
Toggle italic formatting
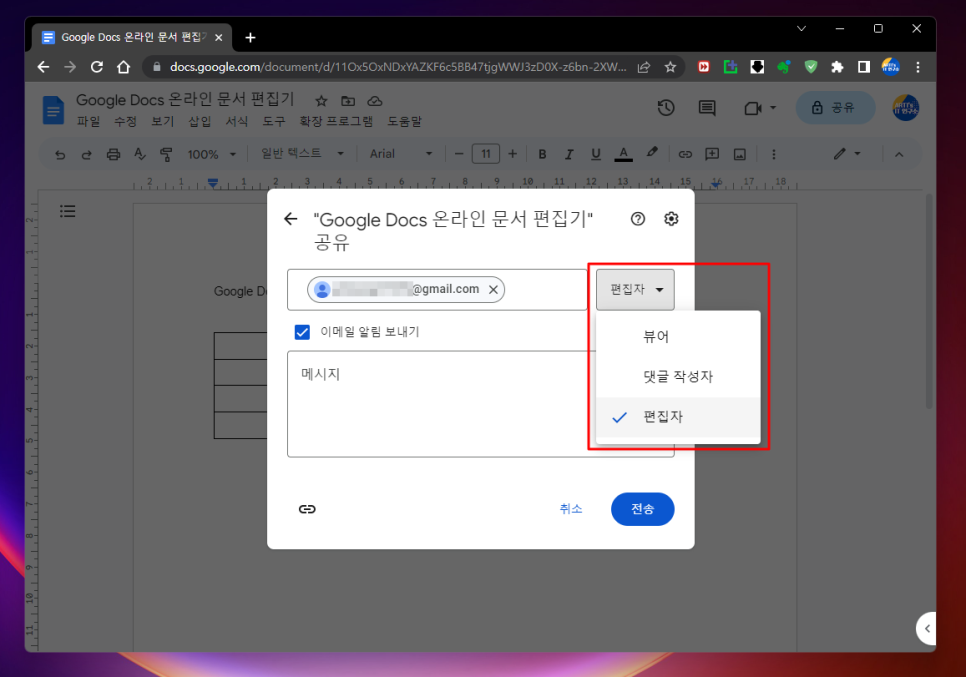pos(569,154)
